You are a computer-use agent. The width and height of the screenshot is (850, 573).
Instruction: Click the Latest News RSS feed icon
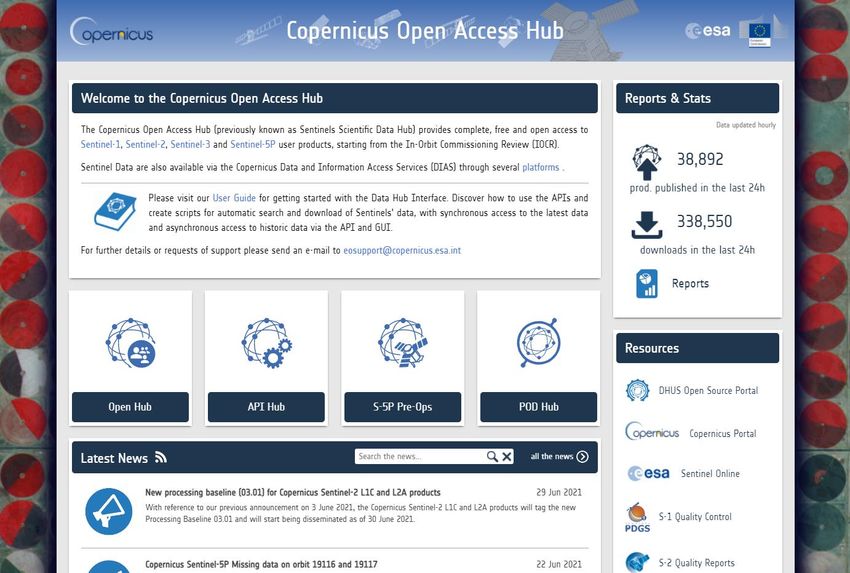(160, 457)
